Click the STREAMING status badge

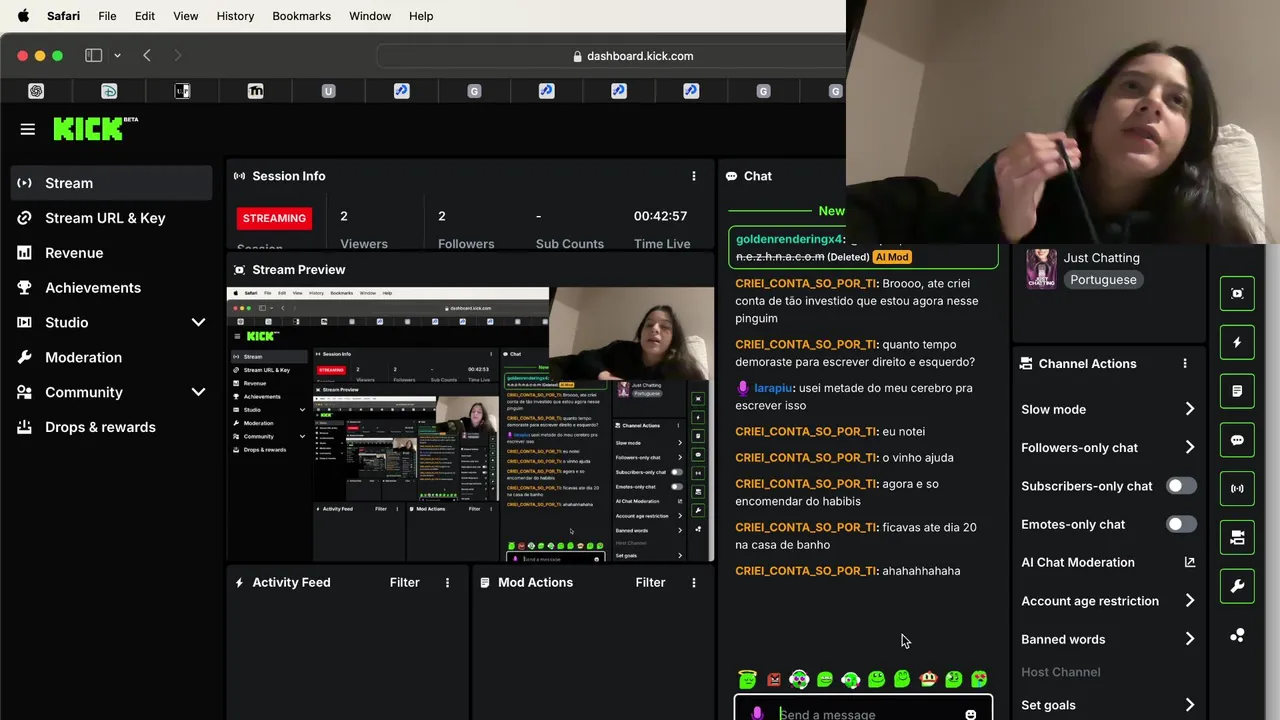click(x=274, y=218)
